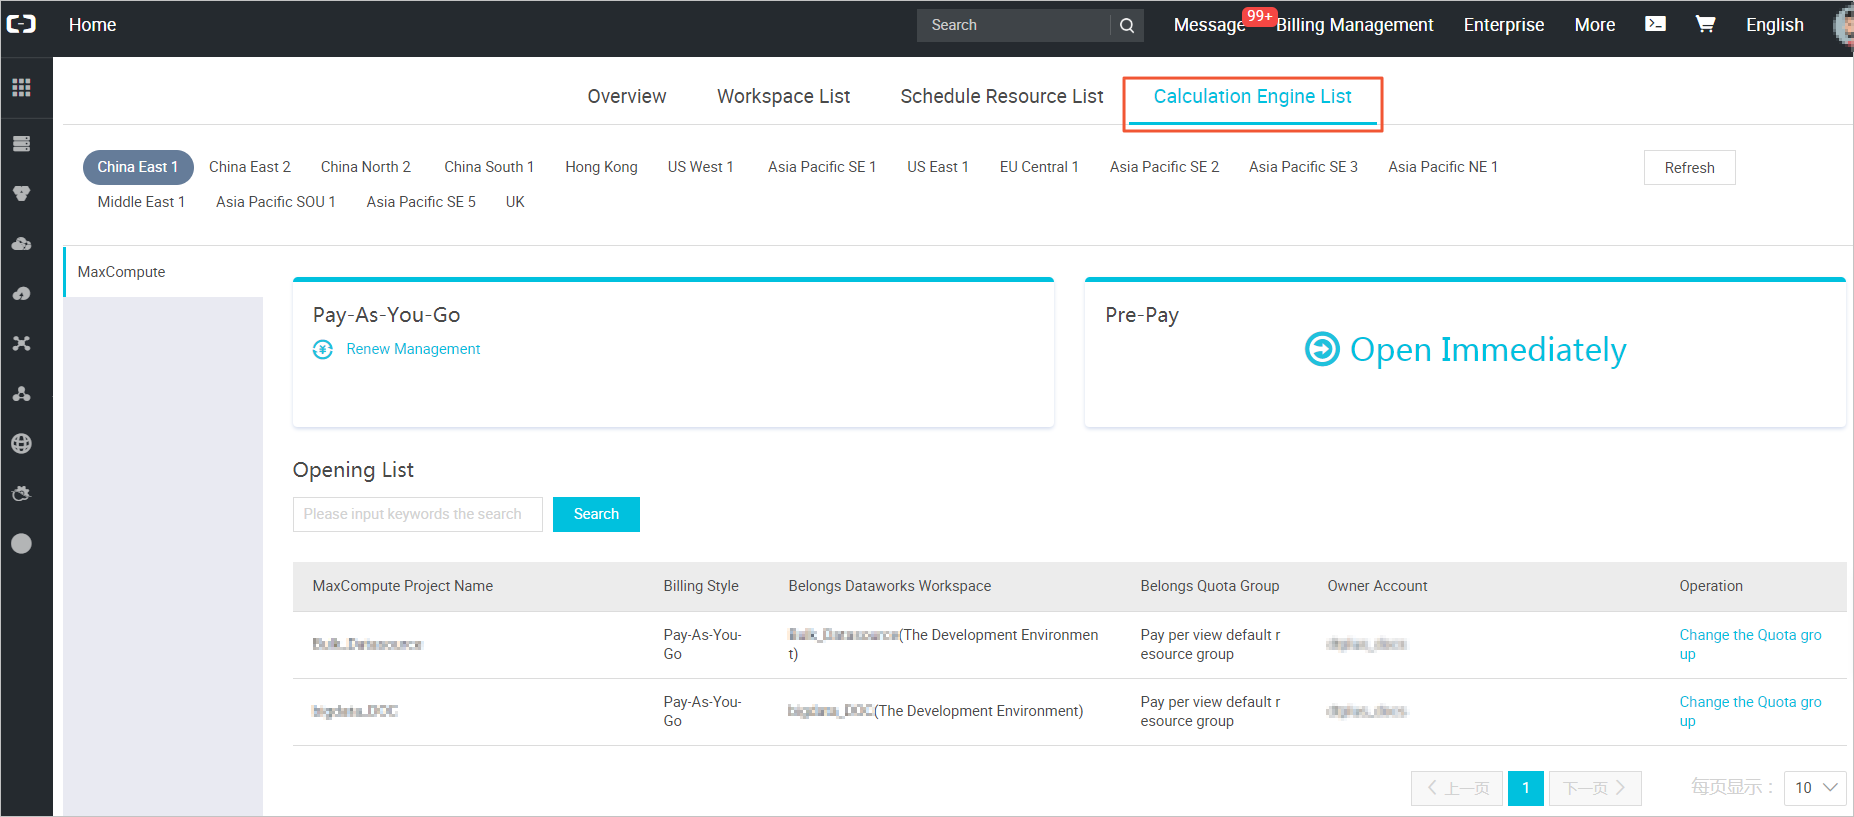Click the globe icon in sidebar

(x=21, y=444)
